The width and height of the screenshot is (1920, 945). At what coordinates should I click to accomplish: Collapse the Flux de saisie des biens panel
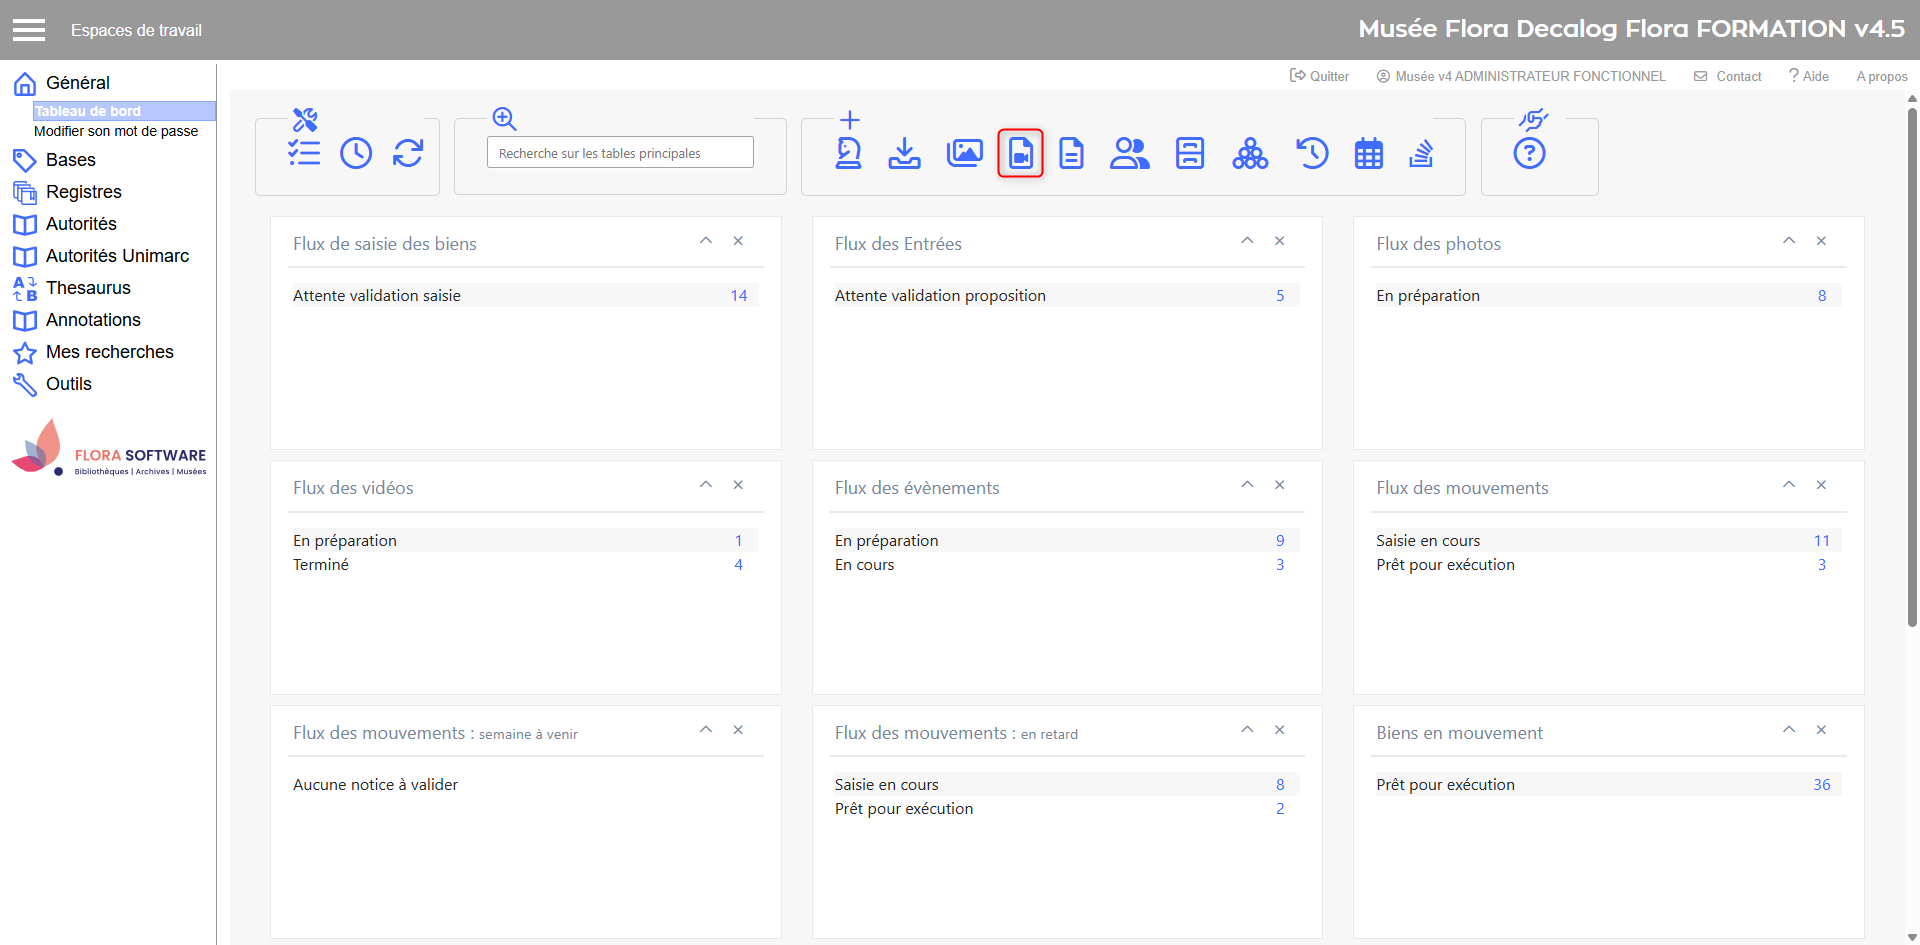tap(706, 241)
